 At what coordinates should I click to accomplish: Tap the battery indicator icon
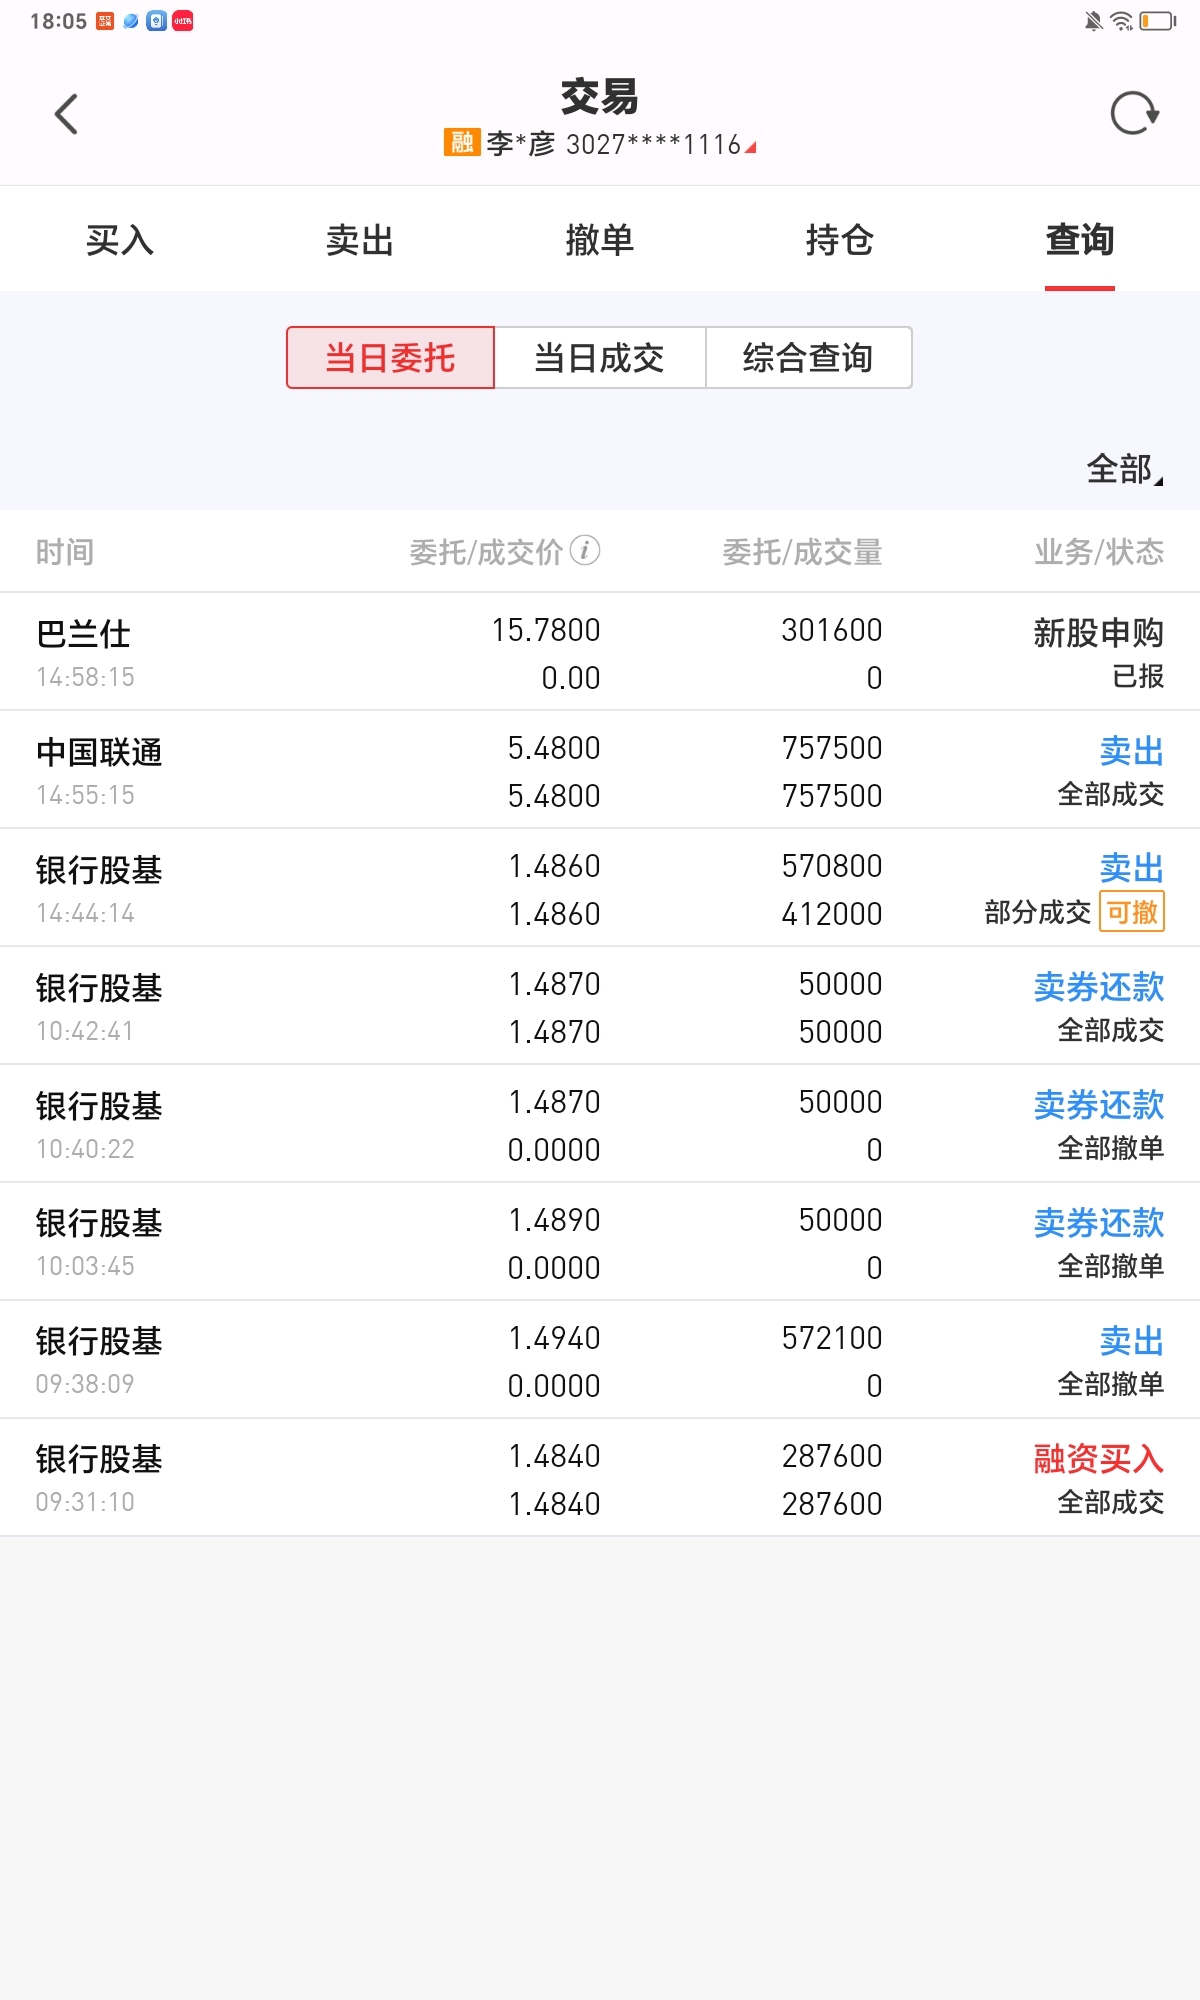1157,21
